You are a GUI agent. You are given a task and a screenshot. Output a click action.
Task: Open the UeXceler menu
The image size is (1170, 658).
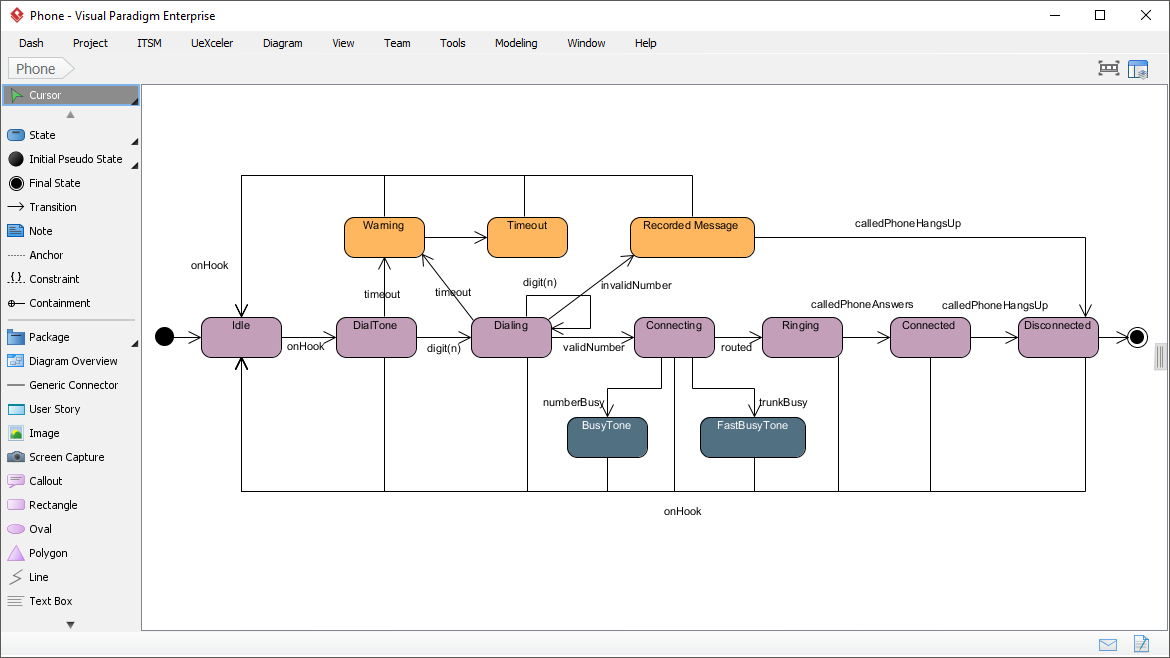click(x=211, y=43)
